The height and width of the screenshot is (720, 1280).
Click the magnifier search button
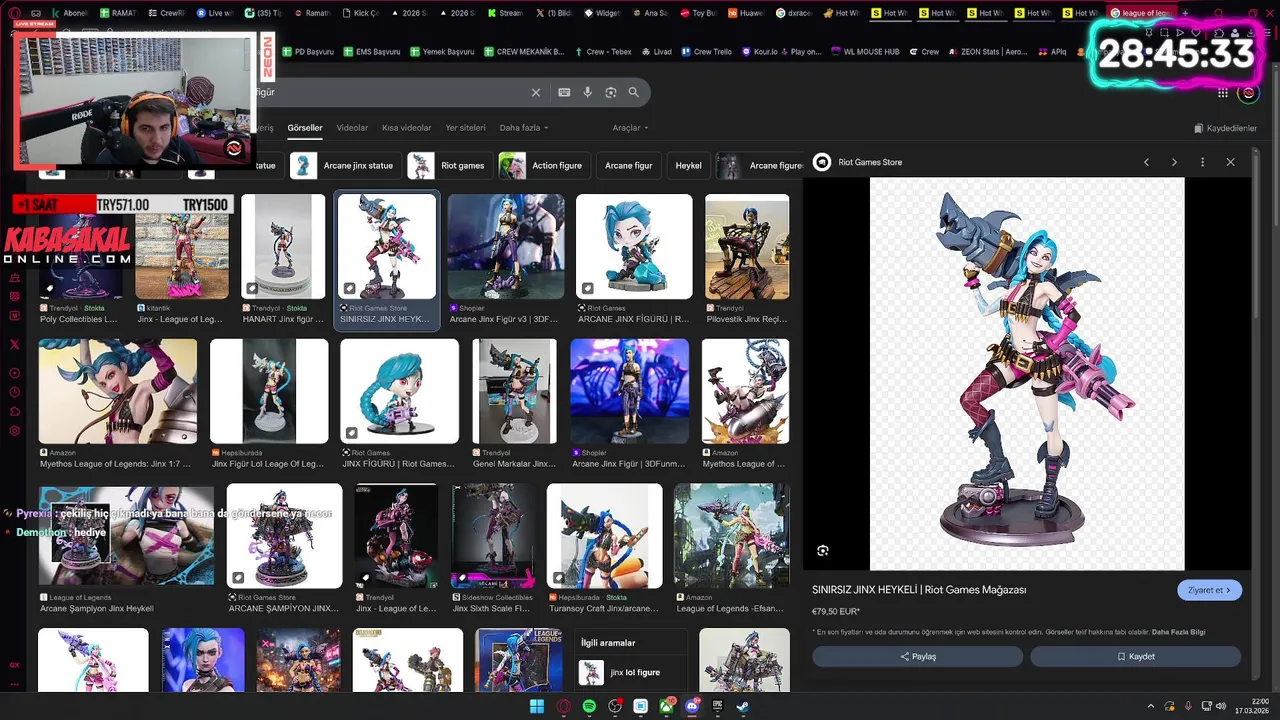pyautogui.click(x=634, y=92)
